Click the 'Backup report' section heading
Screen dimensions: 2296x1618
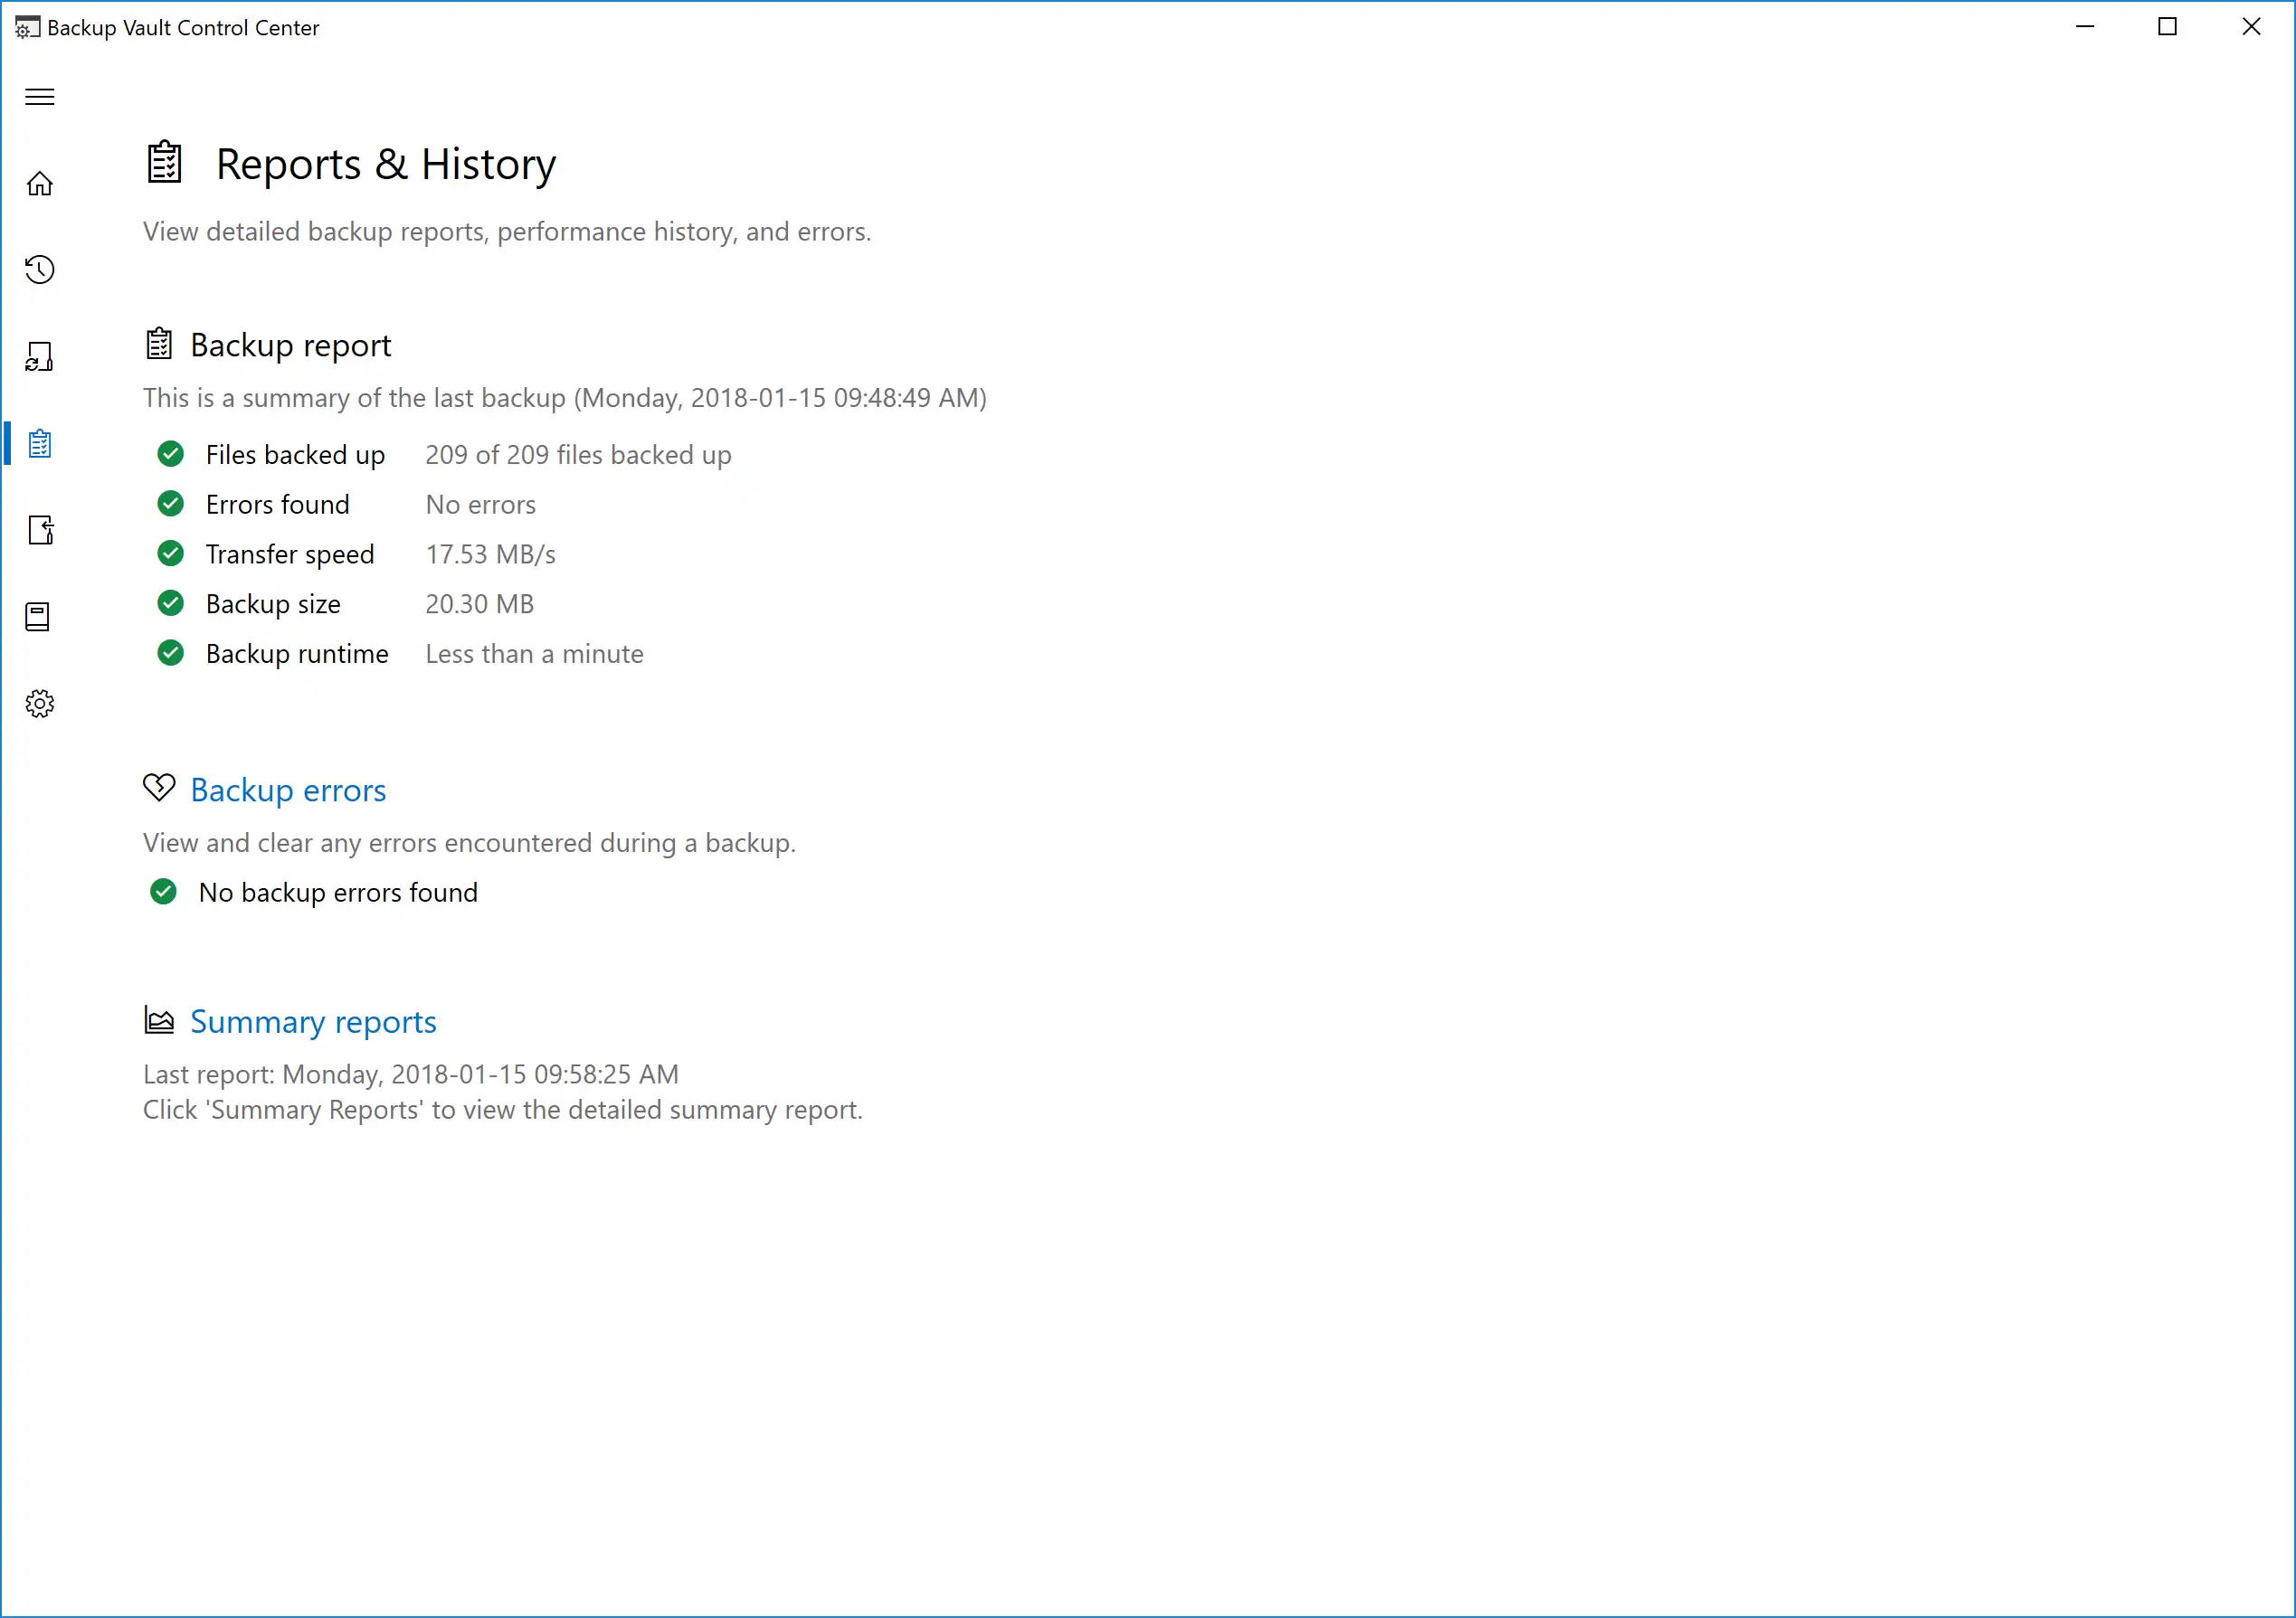(291, 345)
